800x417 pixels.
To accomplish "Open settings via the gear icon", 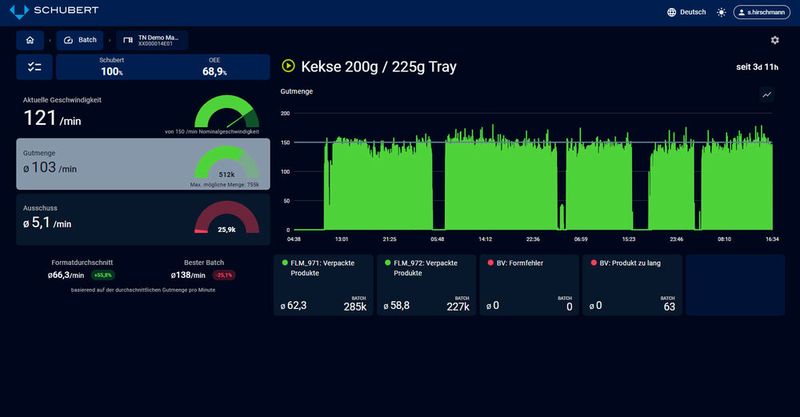I will [774, 40].
